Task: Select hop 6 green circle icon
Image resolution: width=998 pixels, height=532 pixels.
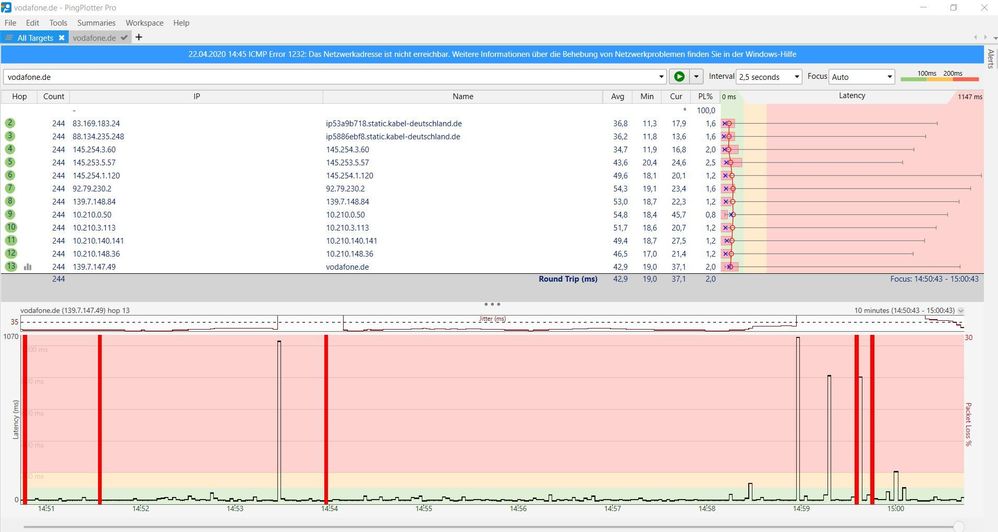Action: tap(10, 175)
